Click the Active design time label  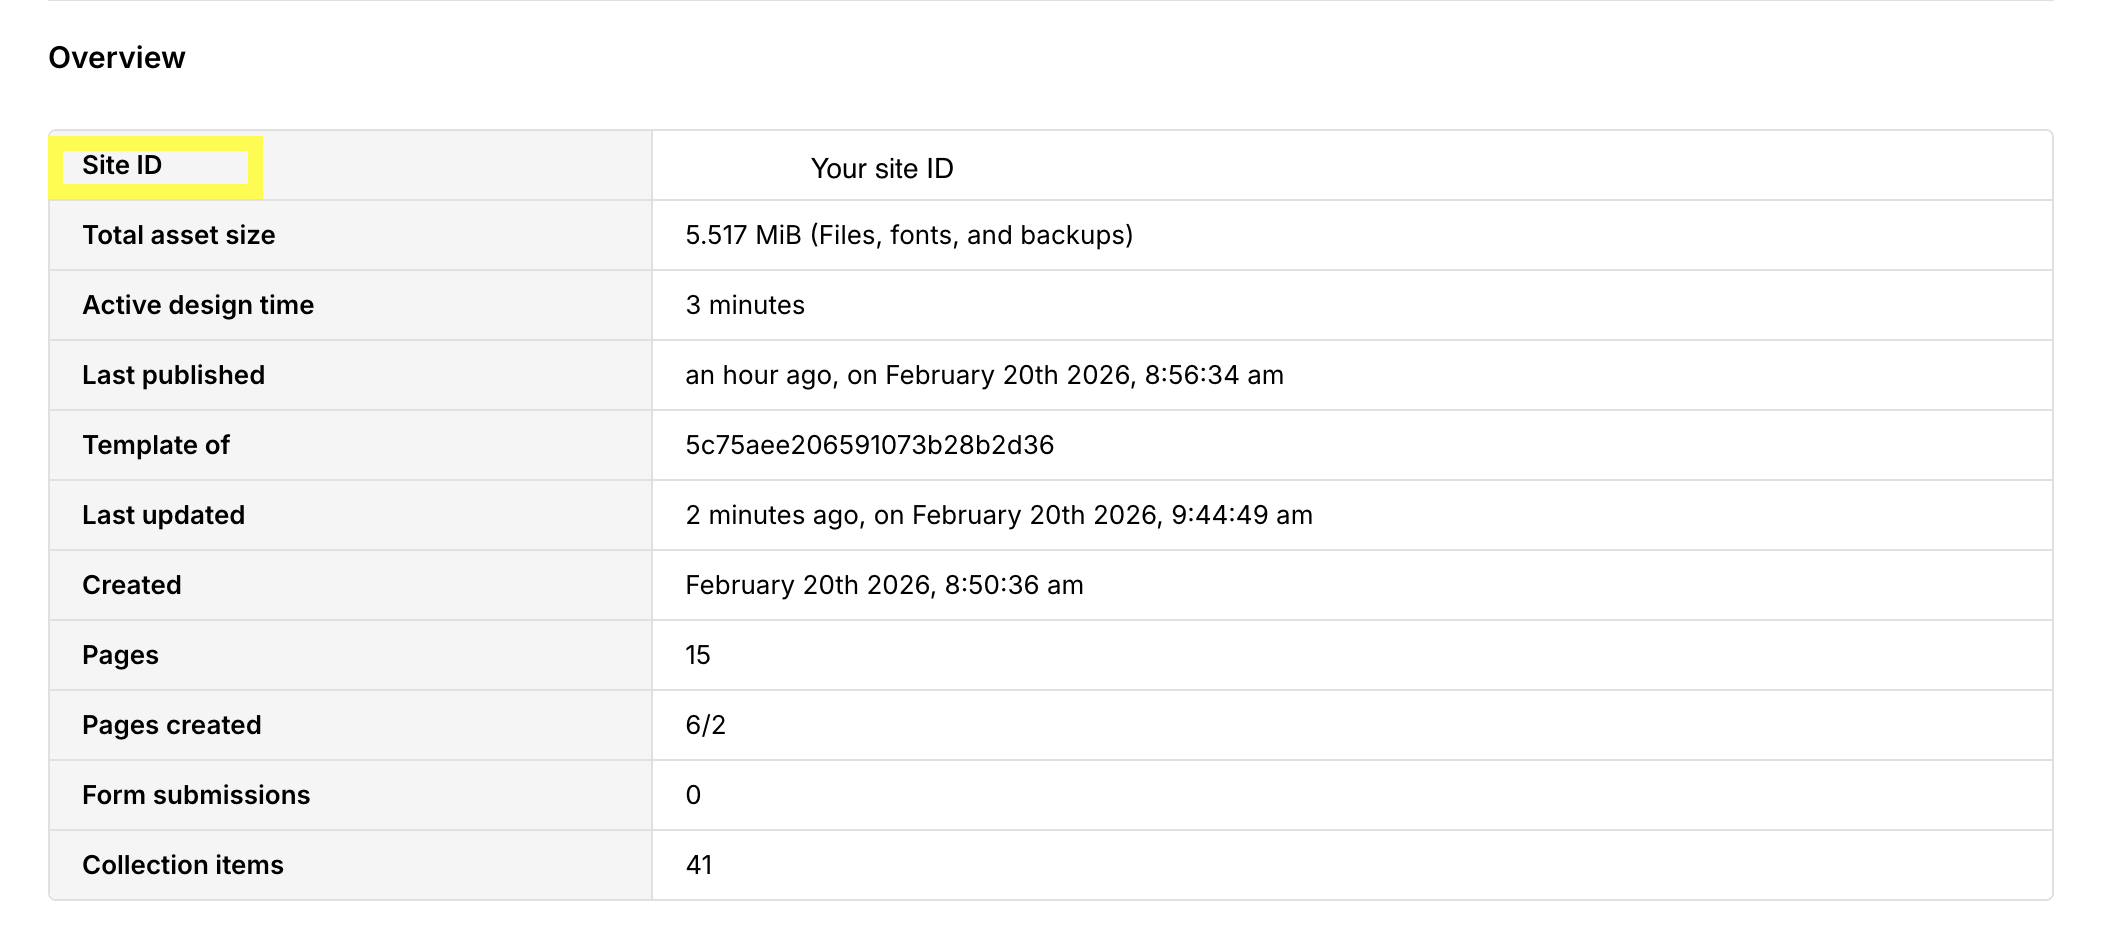point(198,305)
